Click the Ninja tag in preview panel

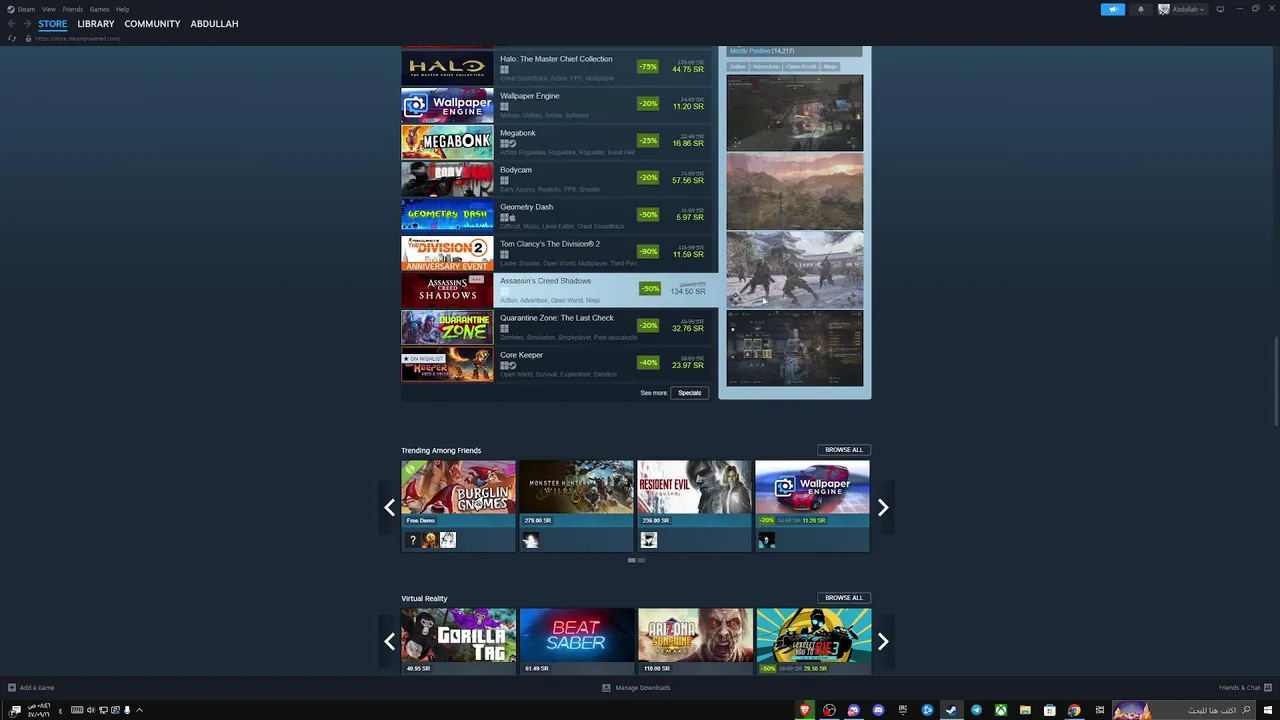[x=830, y=67]
